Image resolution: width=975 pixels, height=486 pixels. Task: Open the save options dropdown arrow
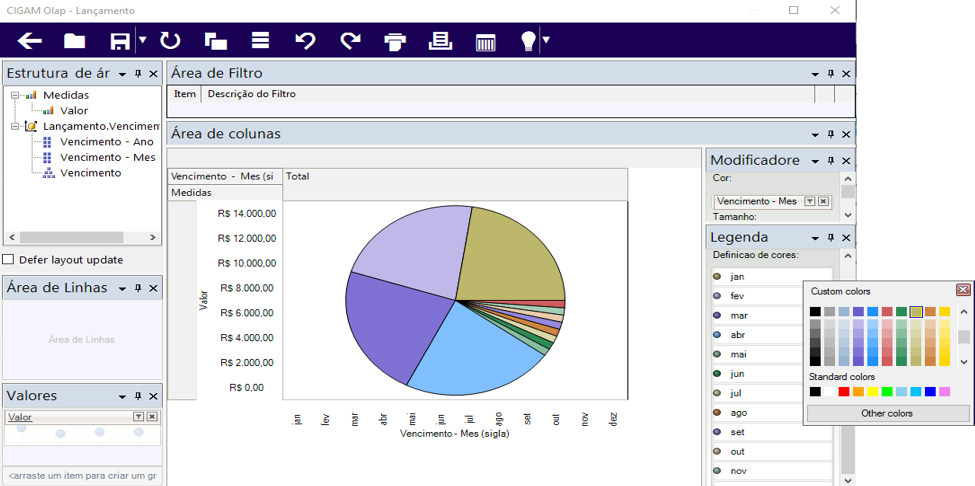coord(142,40)
